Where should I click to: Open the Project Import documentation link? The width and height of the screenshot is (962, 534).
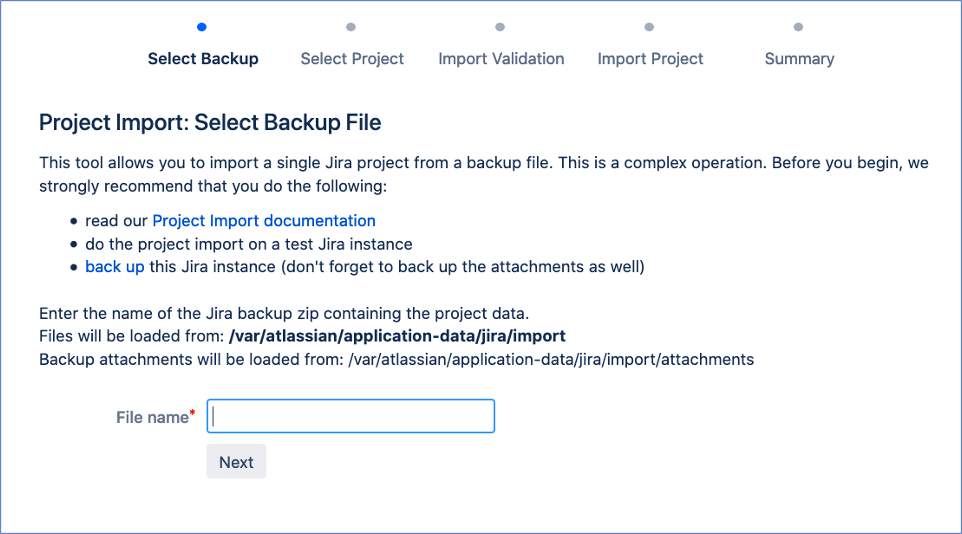coord(264,220)
